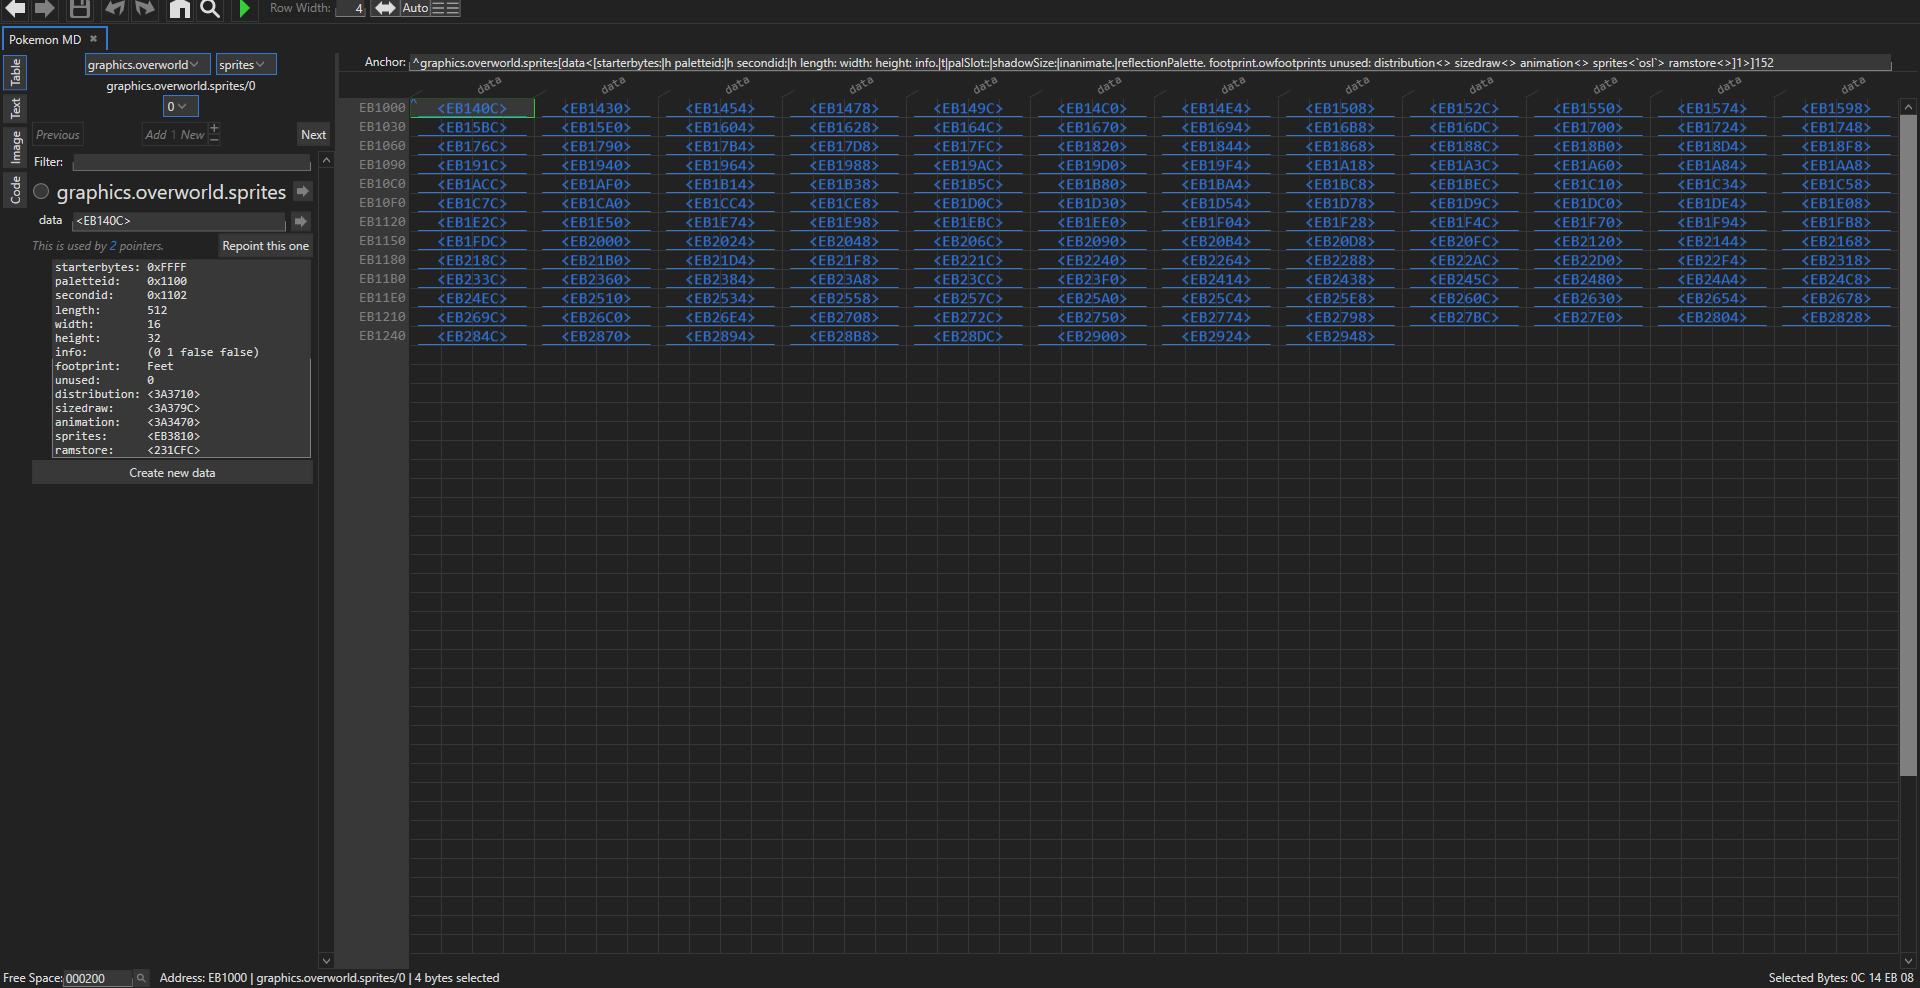Click the undo arrow icon
The image size is (1920, 988).
(115, 9)
